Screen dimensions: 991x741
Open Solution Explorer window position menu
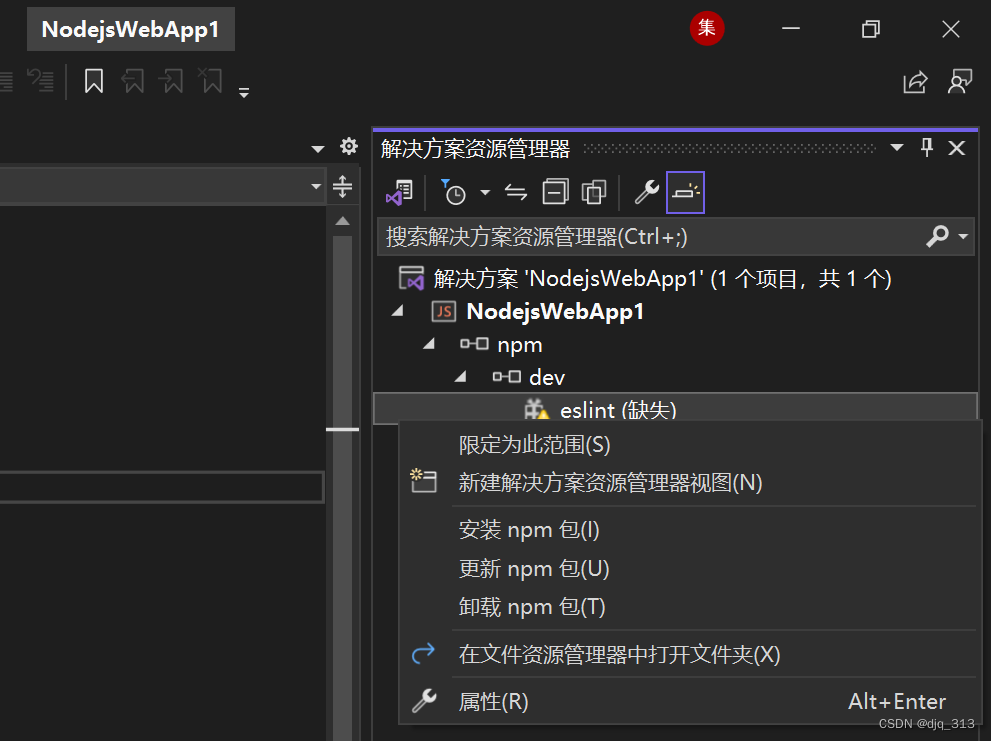point(896,148)
